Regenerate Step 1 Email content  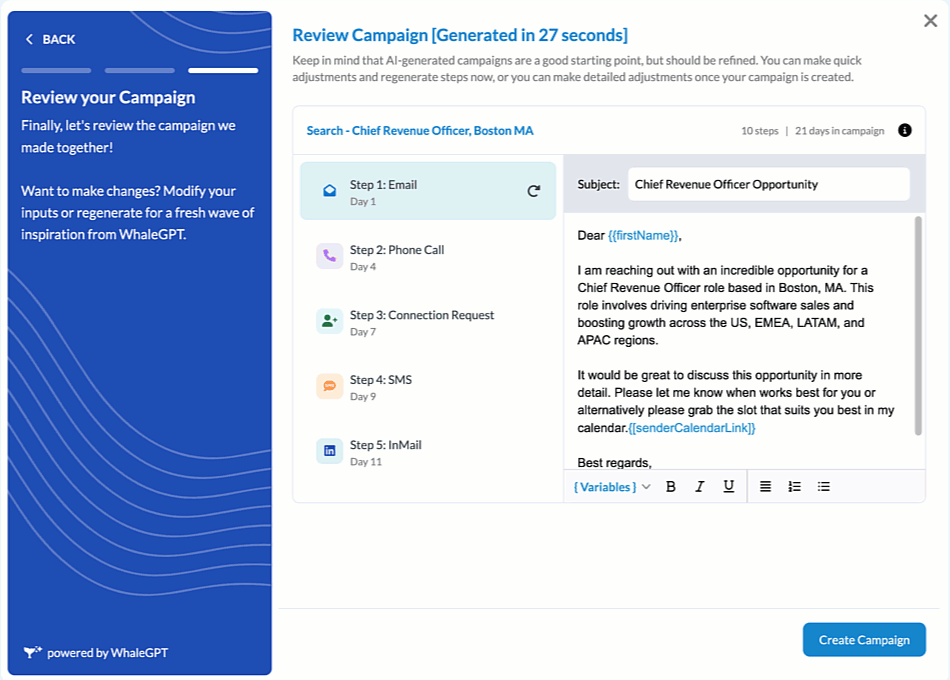click(533, 192)
